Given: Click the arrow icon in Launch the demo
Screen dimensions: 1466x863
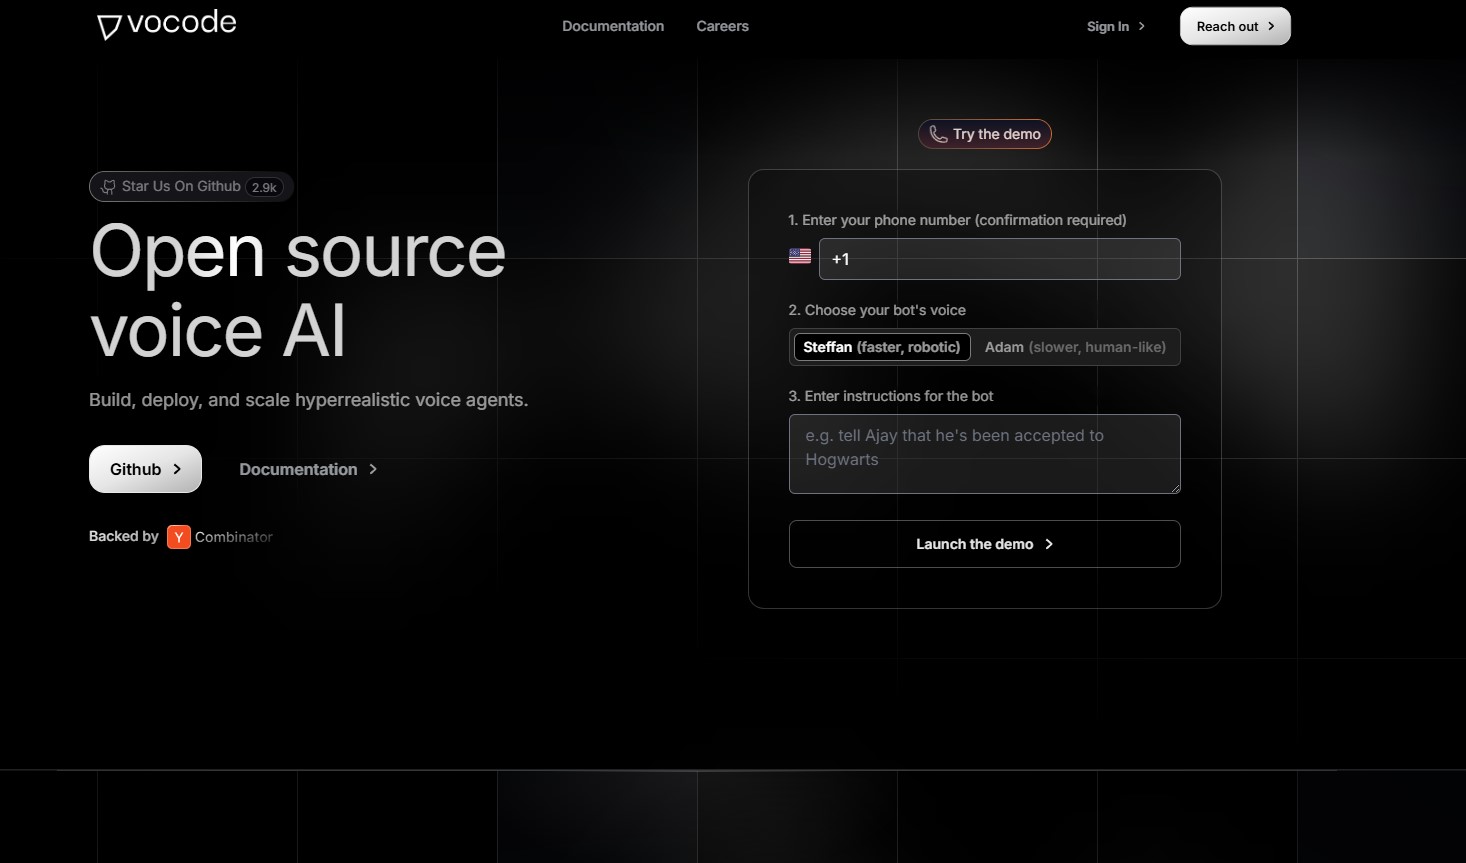Looking at the screenshot, I should [x=1048, y=544].
